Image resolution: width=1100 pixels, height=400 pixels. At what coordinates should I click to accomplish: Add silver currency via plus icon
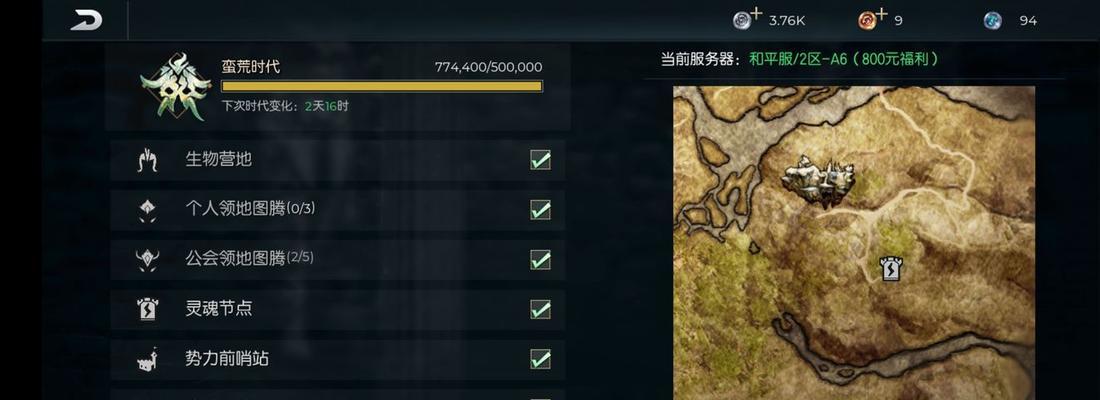coord(756,13)
